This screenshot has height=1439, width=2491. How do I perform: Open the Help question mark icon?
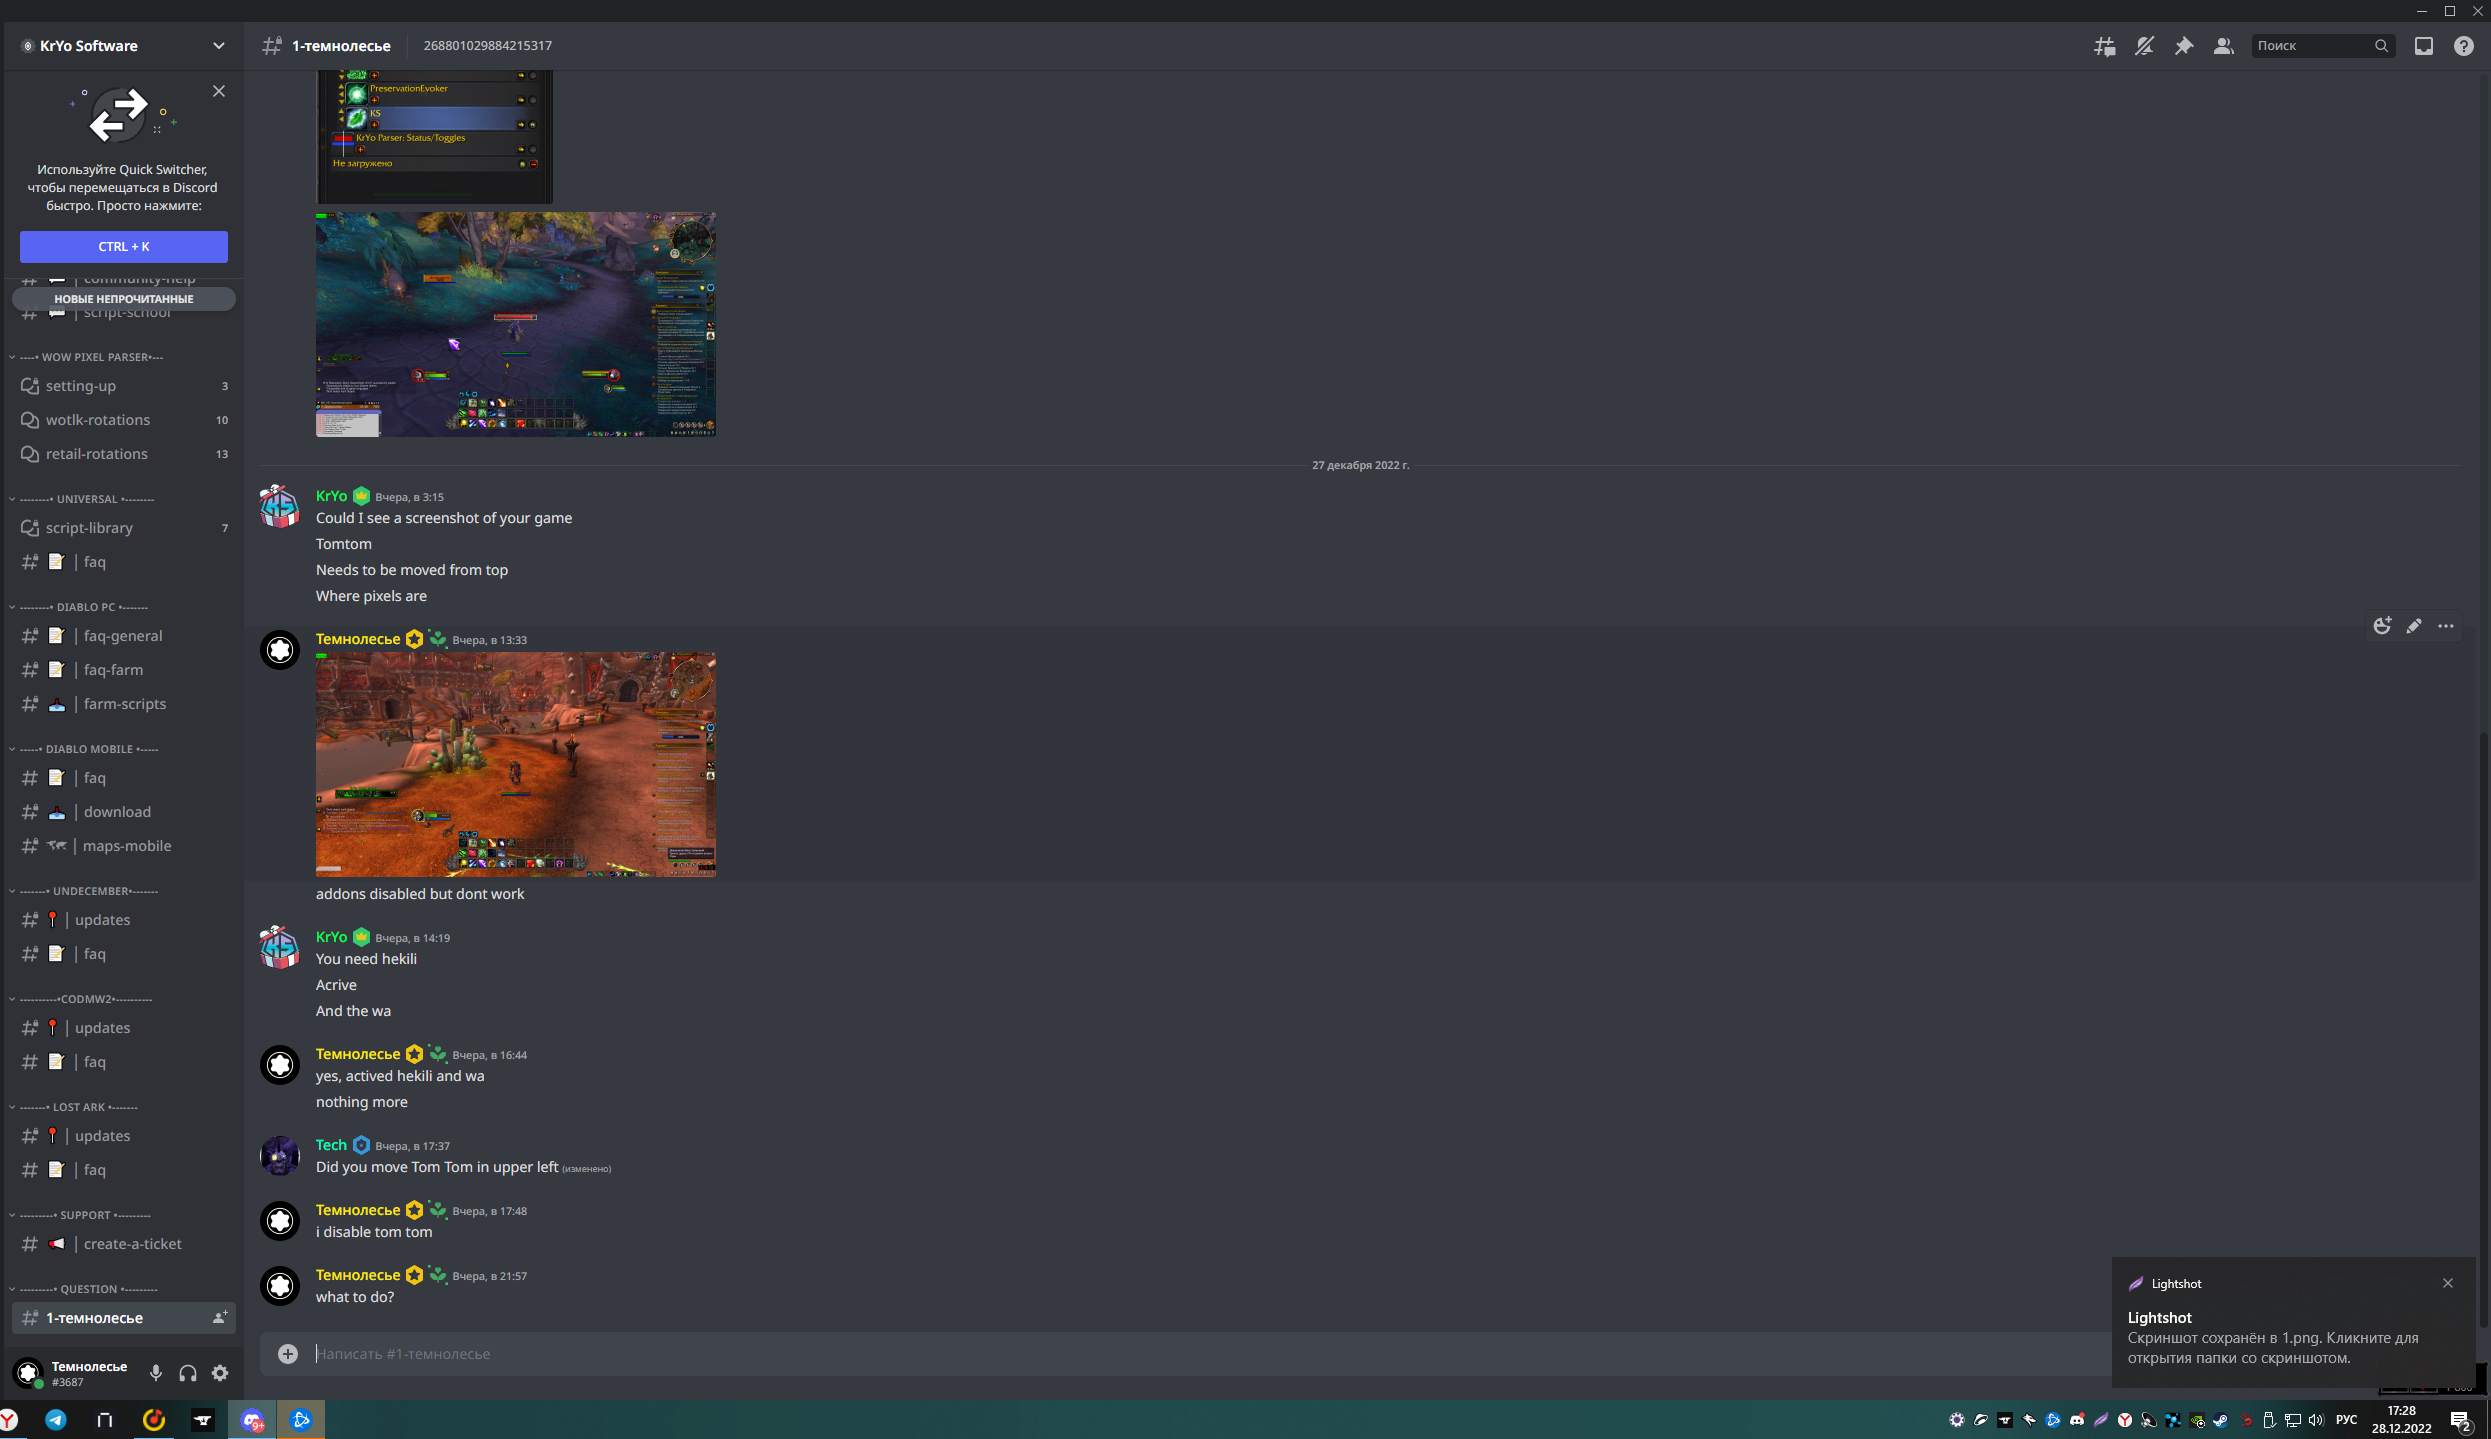click(2463, 46)
